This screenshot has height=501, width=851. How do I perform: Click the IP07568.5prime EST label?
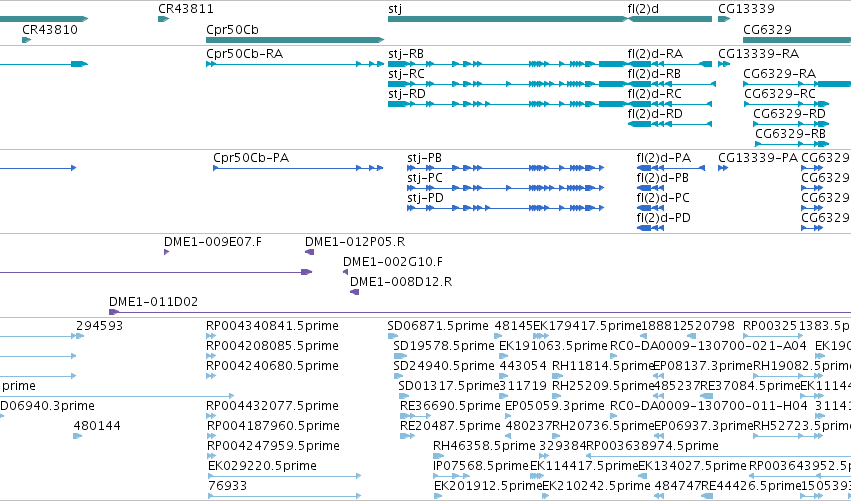[481, 466]
